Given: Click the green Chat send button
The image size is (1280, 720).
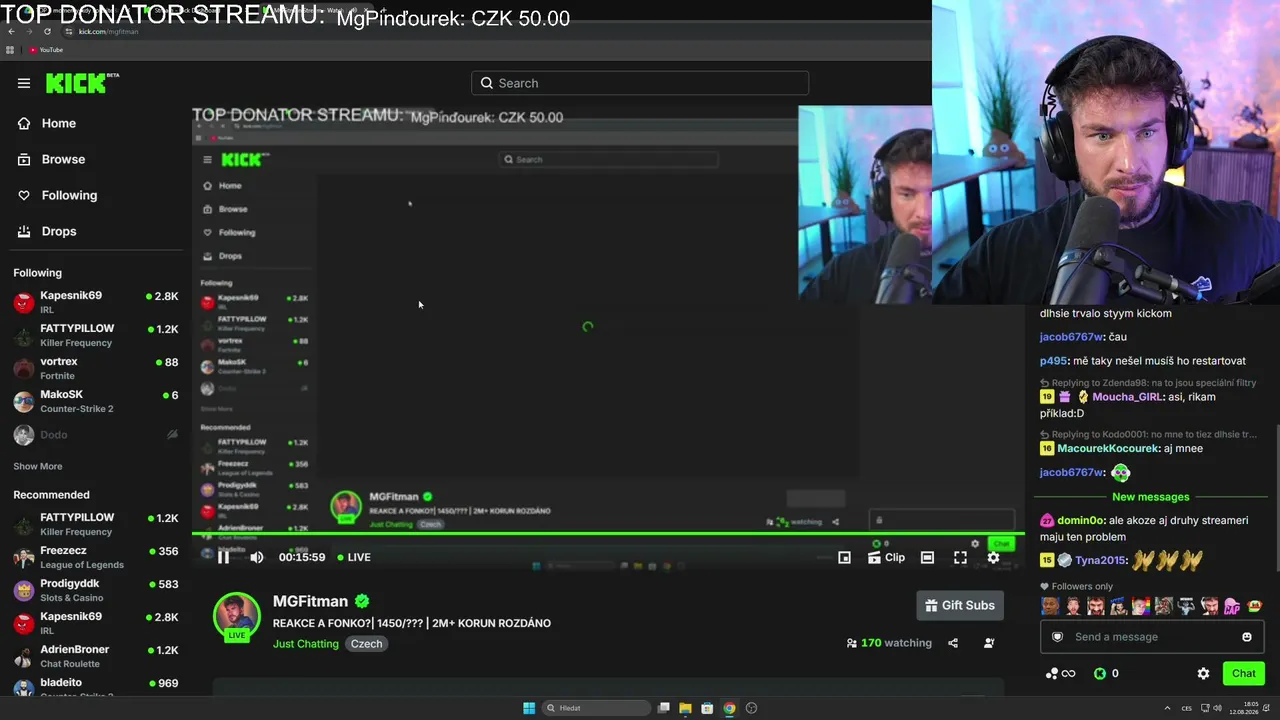Looking at the screenshot, I should pyautogui.click(x=1244, y=674).
